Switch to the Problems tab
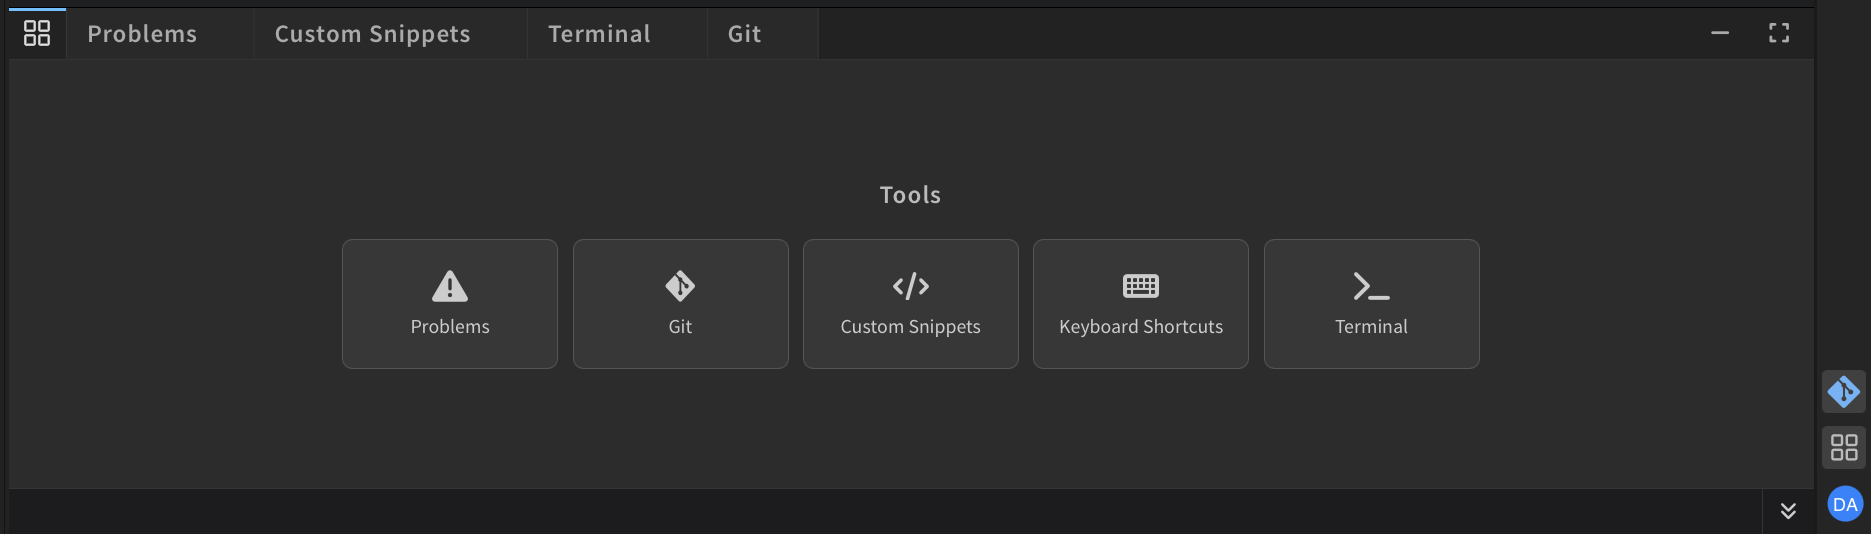1871x534 pixels. pyautogui.click(x=142, y=34)
